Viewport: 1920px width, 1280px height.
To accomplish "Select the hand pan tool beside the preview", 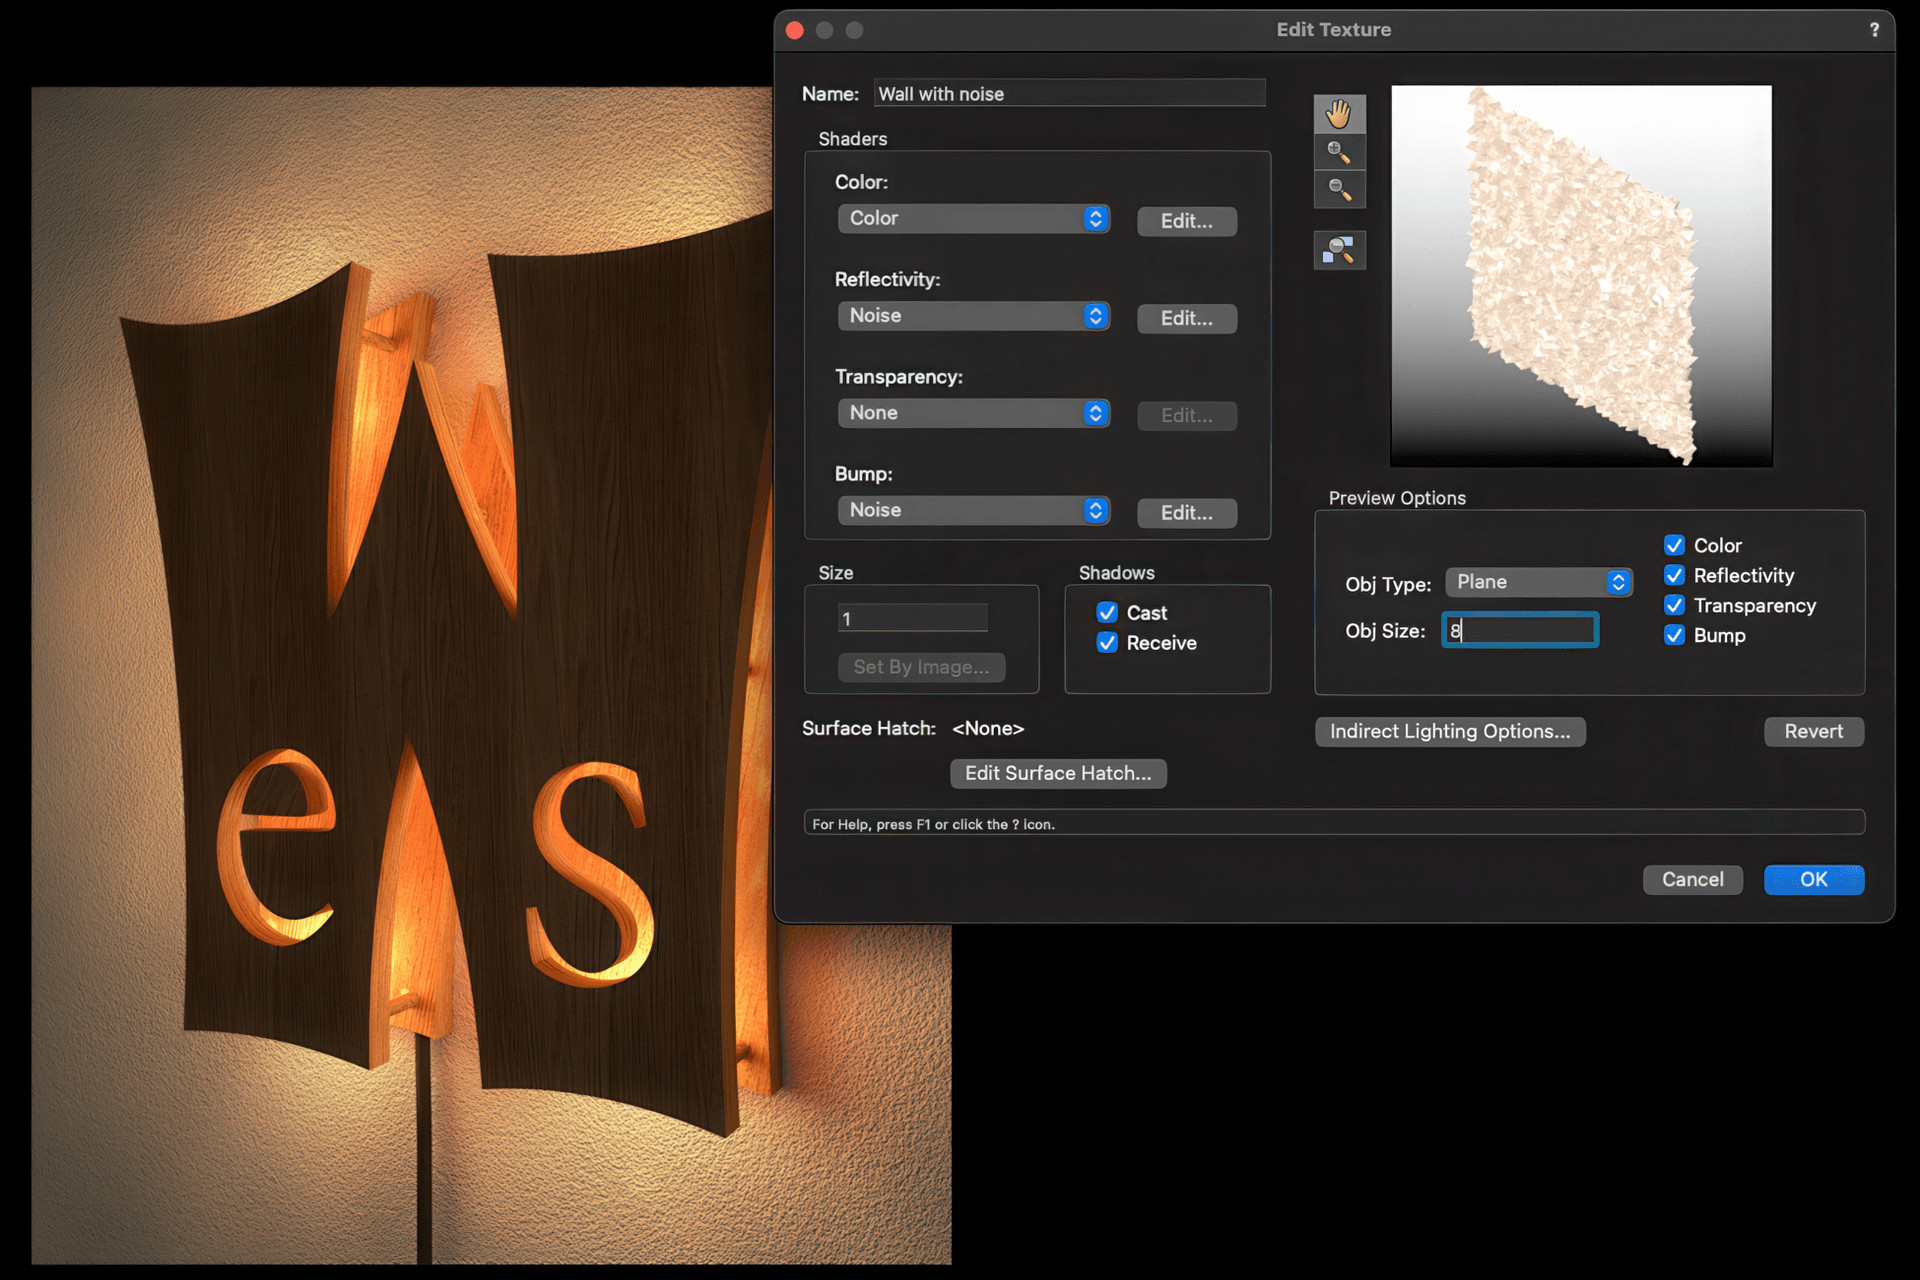I will [x=1340, y=113].
